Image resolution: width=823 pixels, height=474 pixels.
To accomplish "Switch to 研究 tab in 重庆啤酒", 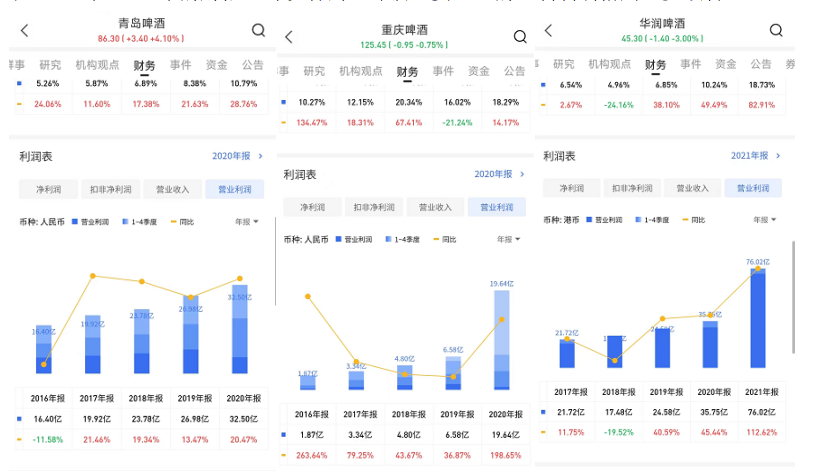I will coord(314,71).
